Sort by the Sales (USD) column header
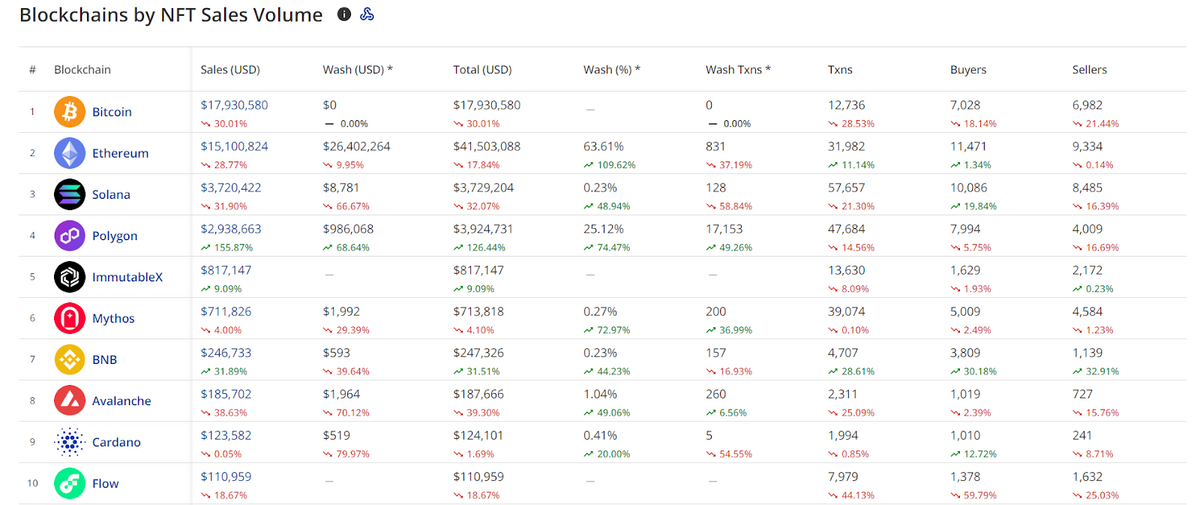This screenshot has height=505, width=1200. tap(230, 70)
